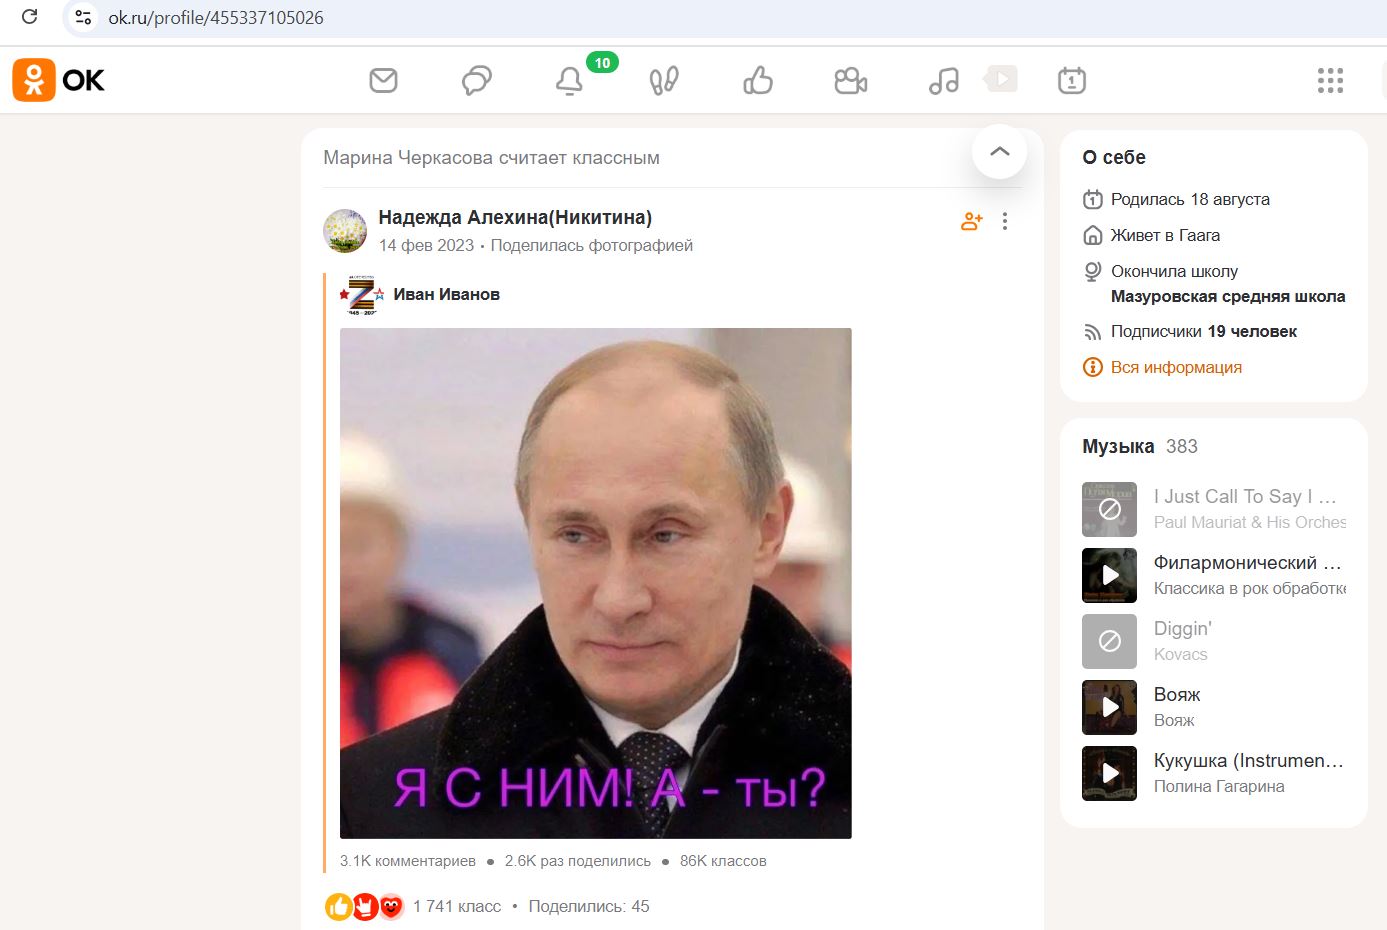Open the grayed video play icon

[1001, 78]
